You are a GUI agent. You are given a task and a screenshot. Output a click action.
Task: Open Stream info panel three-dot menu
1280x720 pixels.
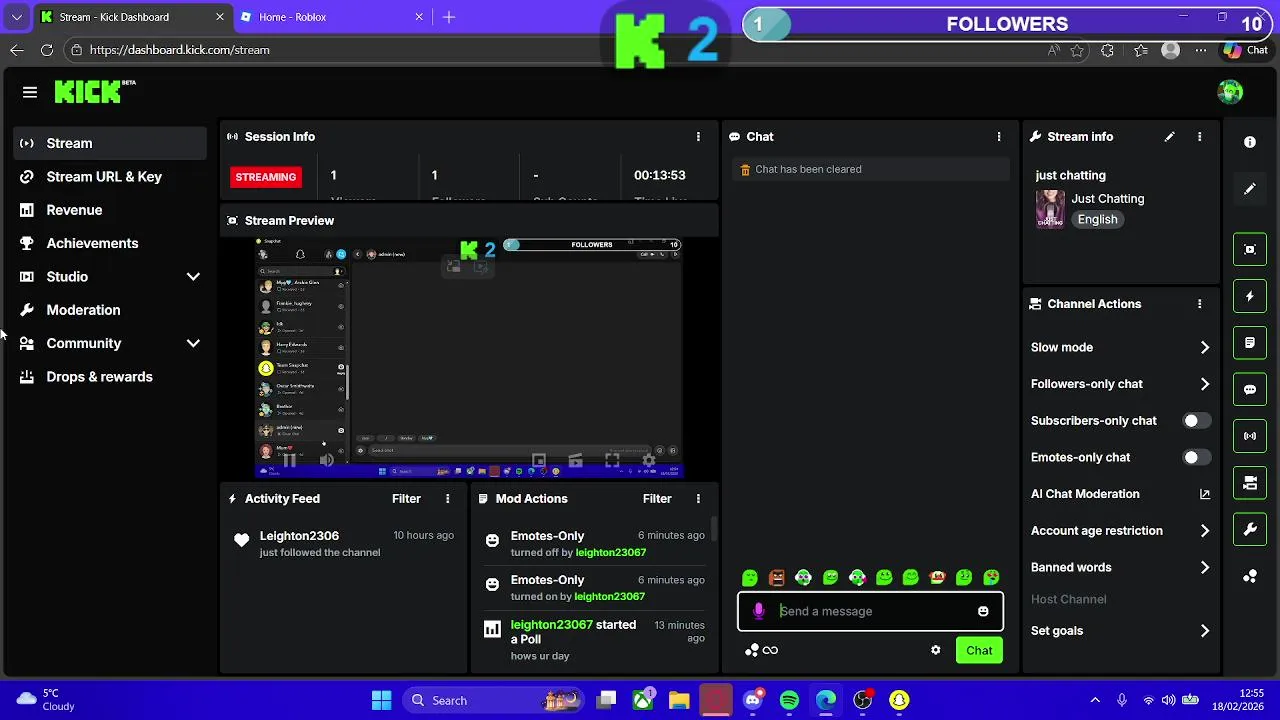coord(1199,137)
